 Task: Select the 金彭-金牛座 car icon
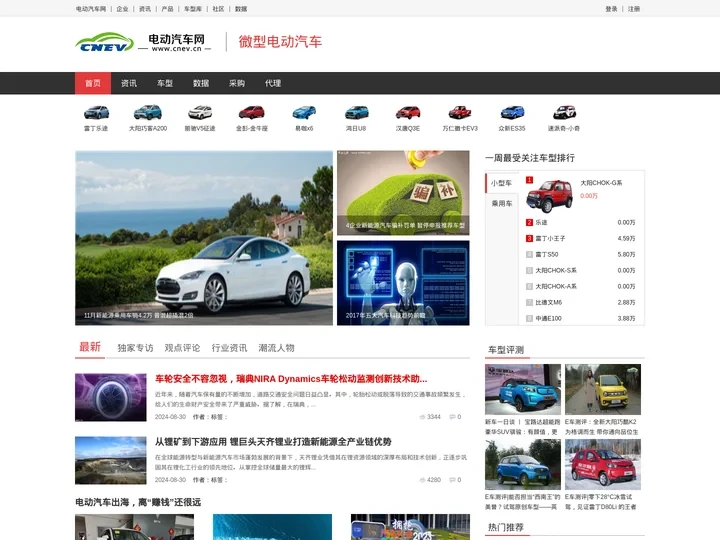(x=252, y=112)
